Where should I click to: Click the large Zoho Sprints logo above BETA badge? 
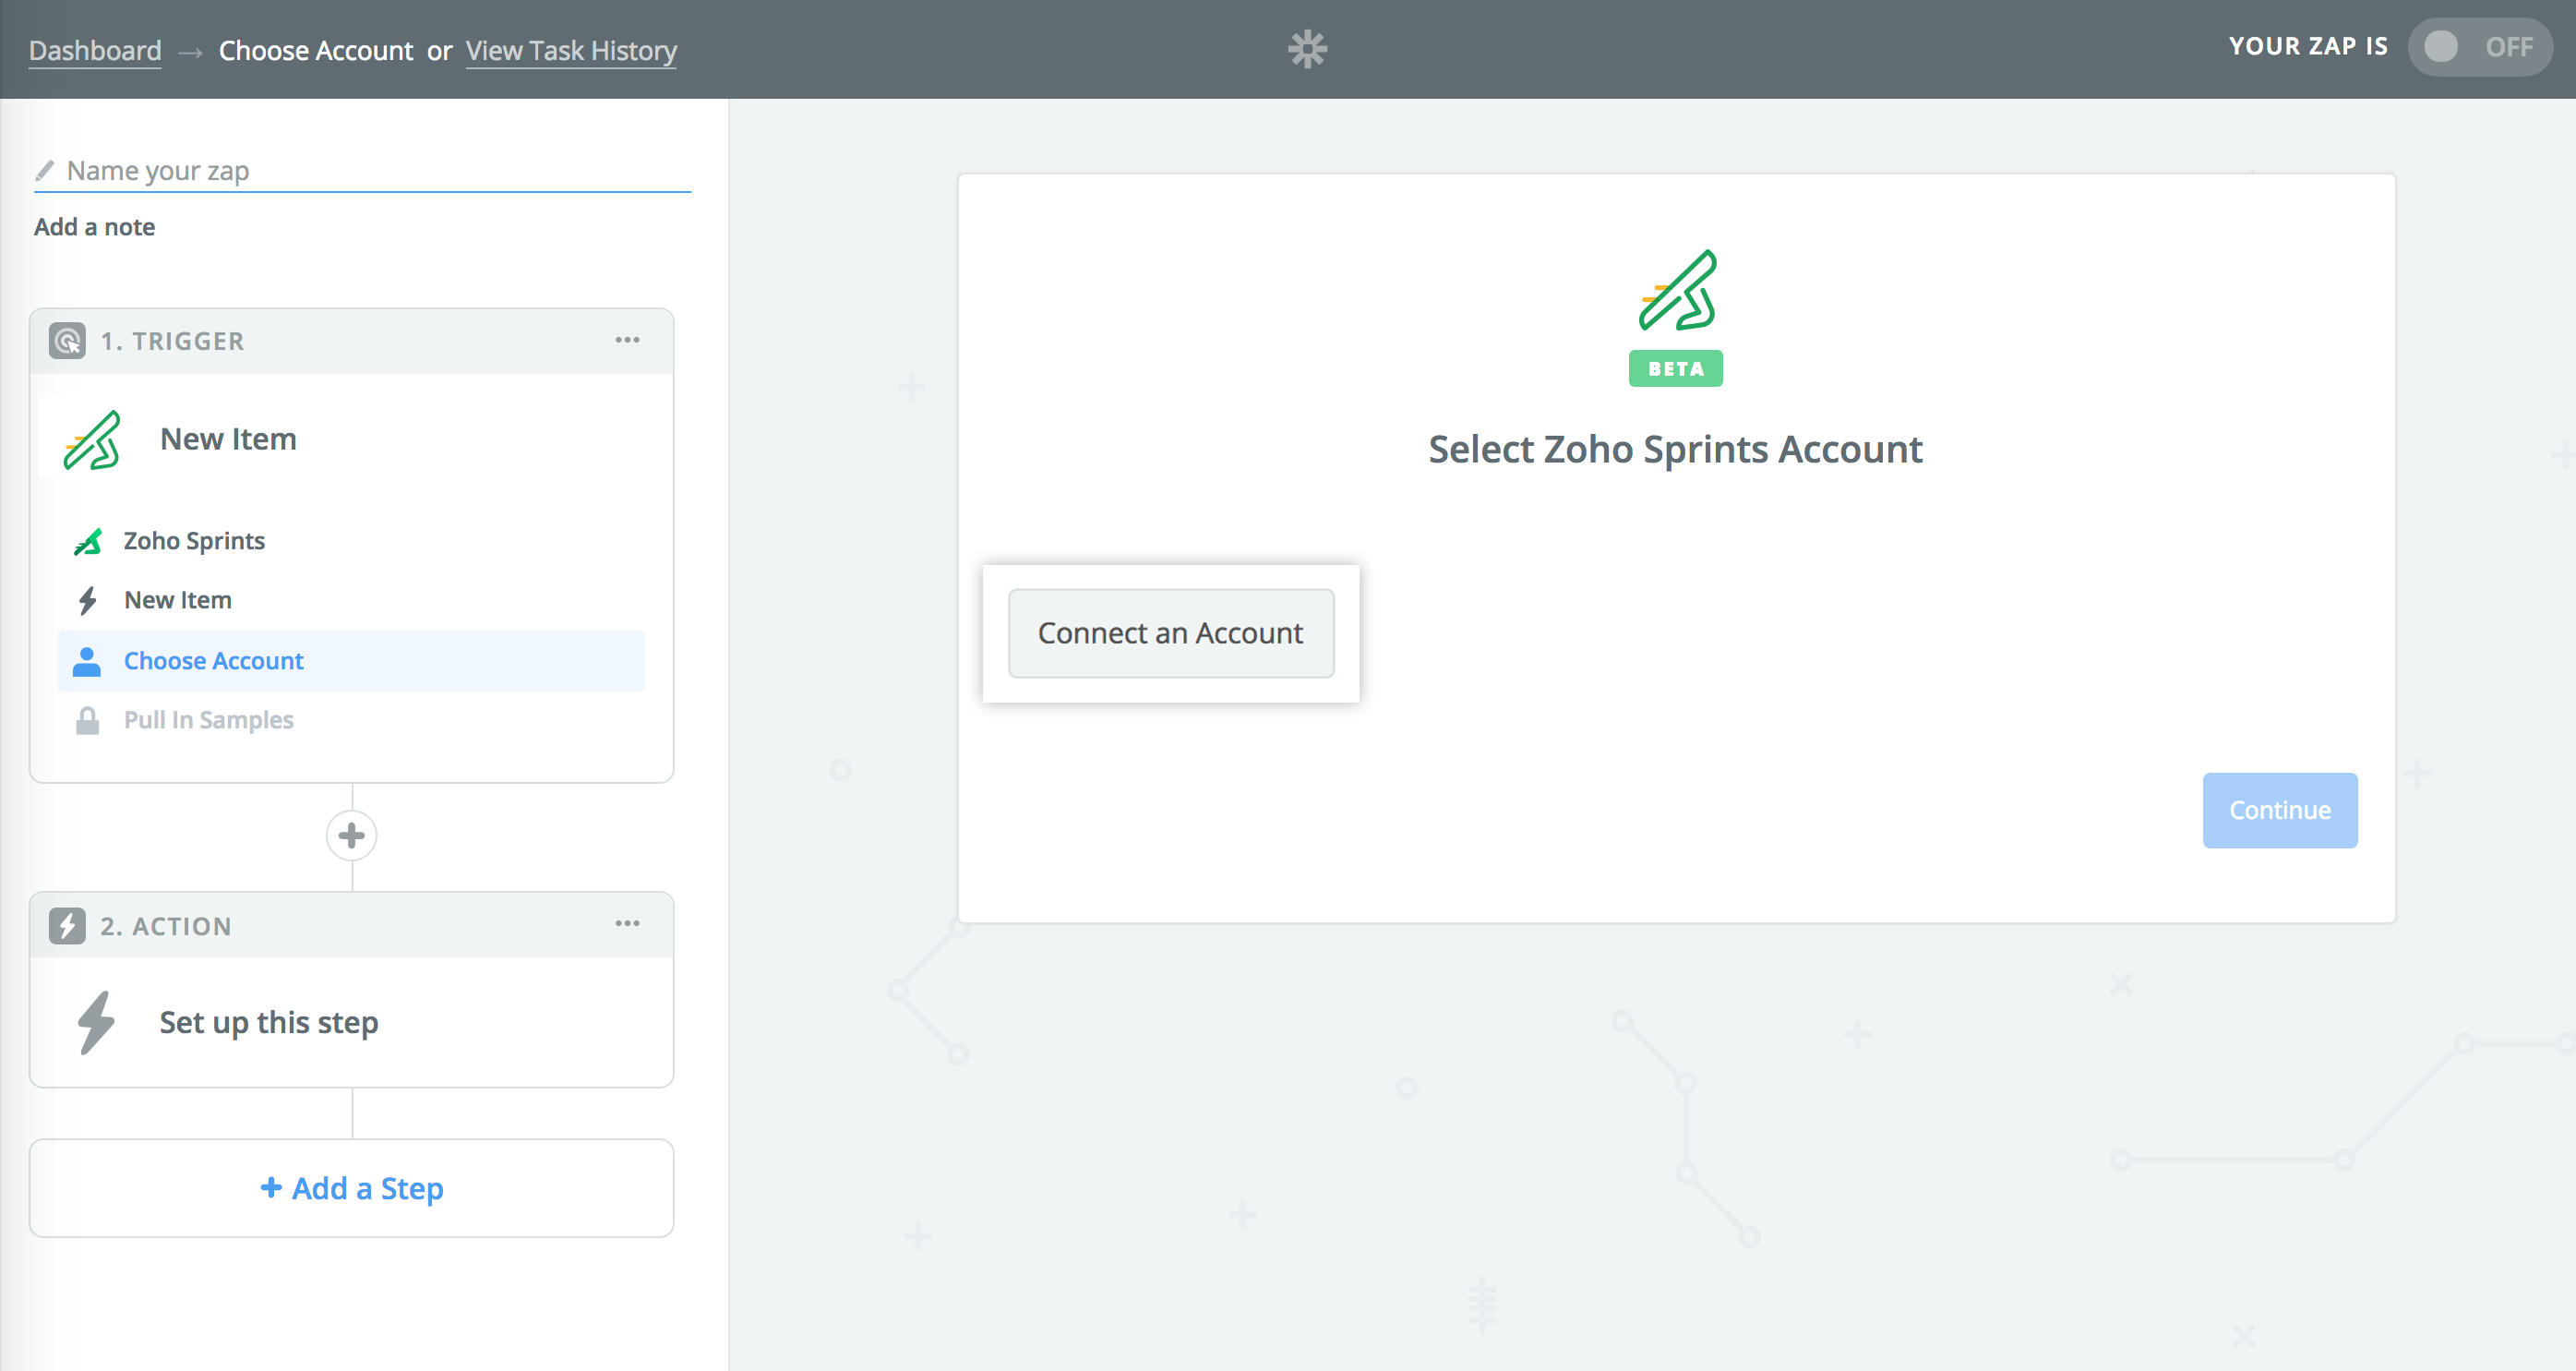pos(1677,291)
